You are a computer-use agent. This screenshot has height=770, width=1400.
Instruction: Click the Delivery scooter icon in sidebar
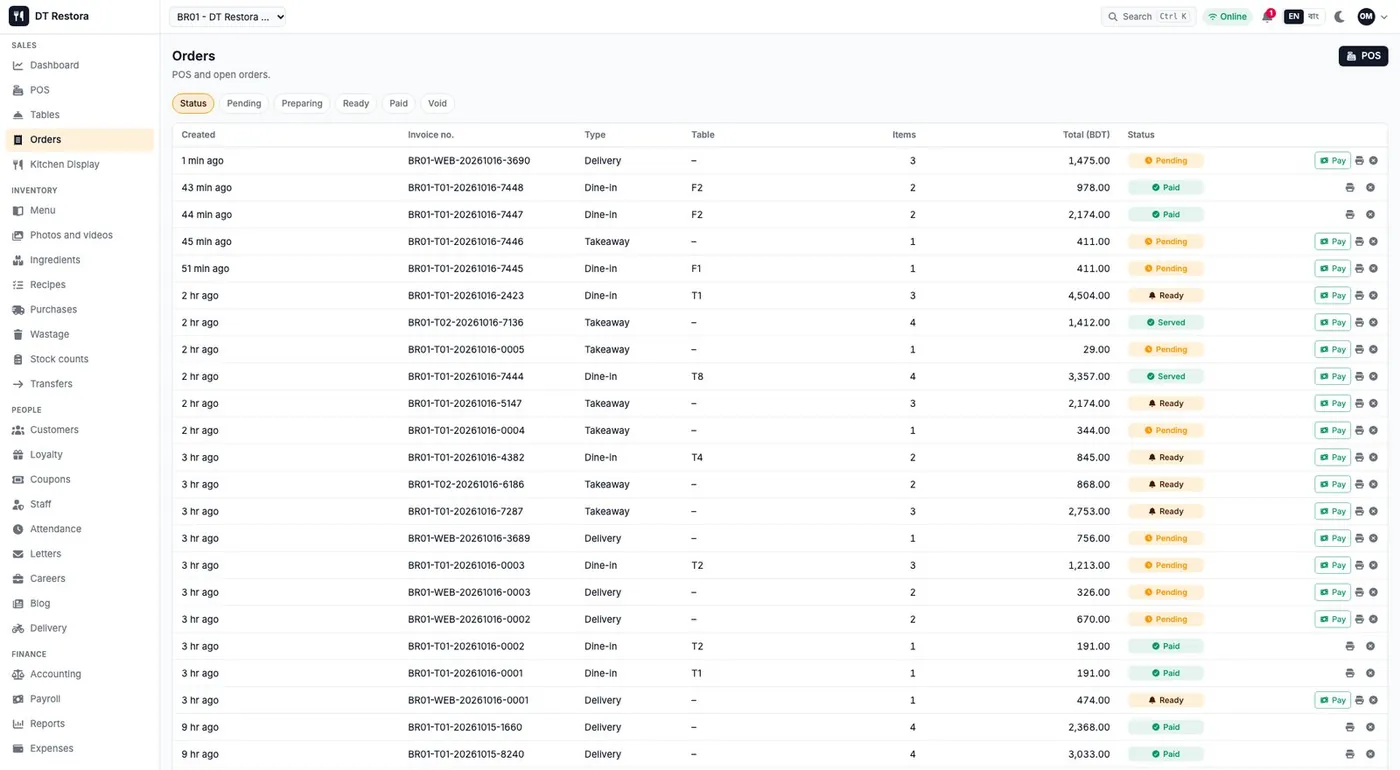coord(18,629)
